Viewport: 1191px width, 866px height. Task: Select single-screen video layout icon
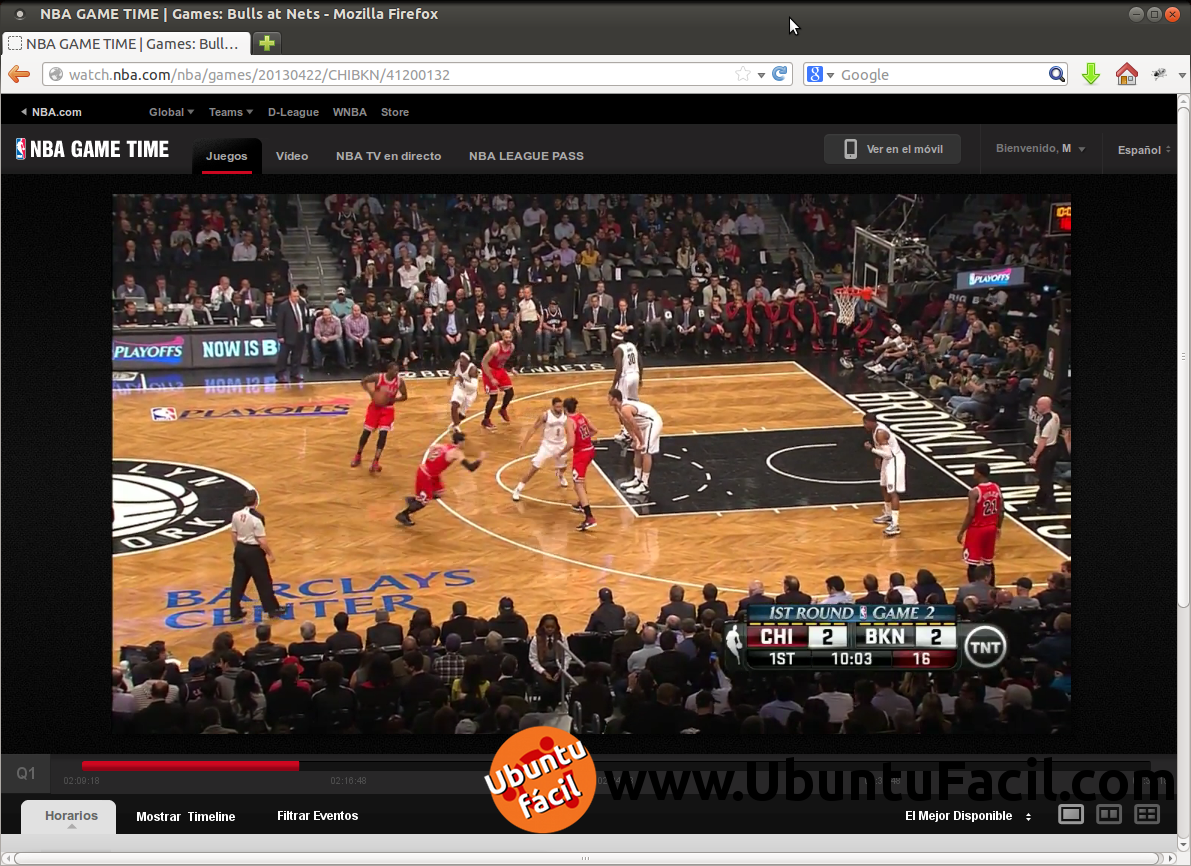1070,815
